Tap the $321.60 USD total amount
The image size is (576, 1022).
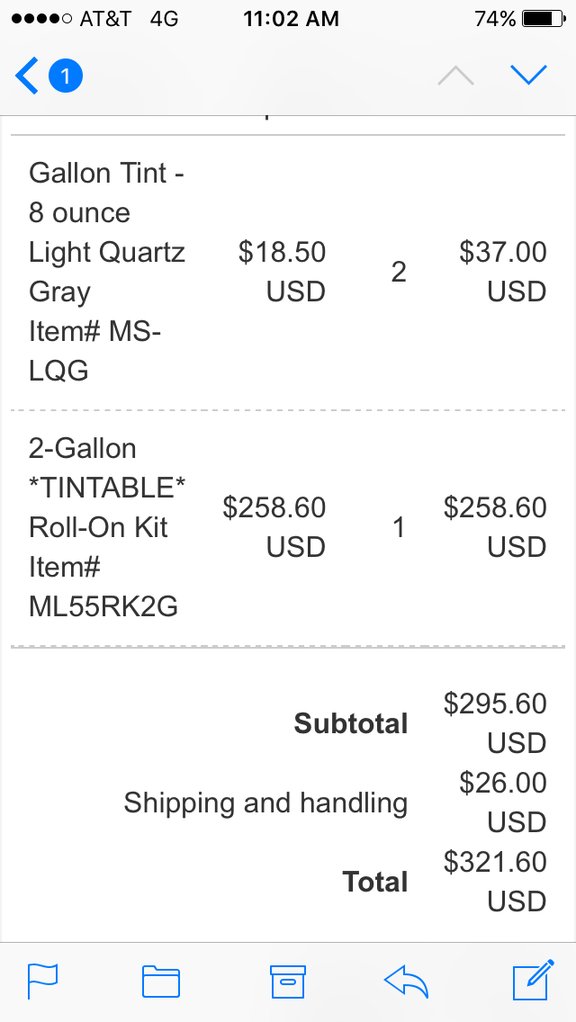pyautogui.click(x=495, y=882)
